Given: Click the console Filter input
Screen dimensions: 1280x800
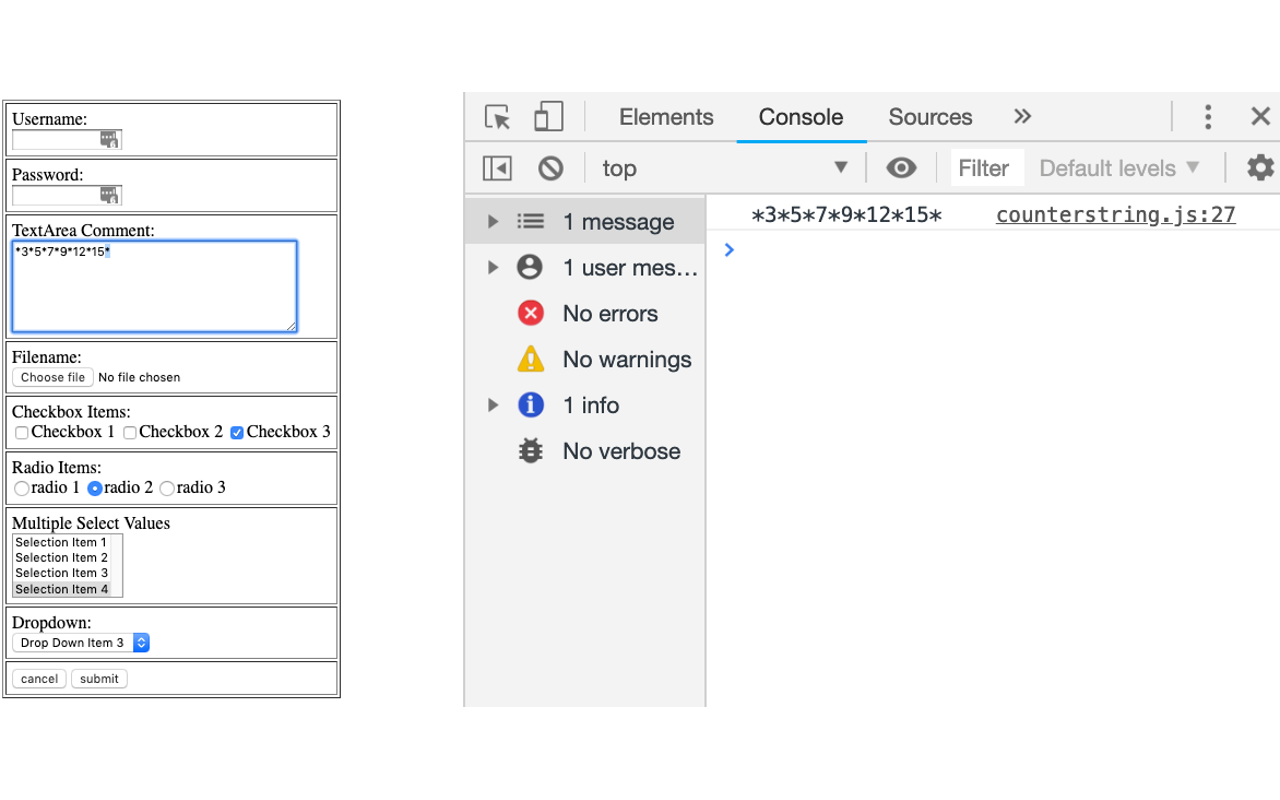Looking at the screenshot, I should click(987, 168).
